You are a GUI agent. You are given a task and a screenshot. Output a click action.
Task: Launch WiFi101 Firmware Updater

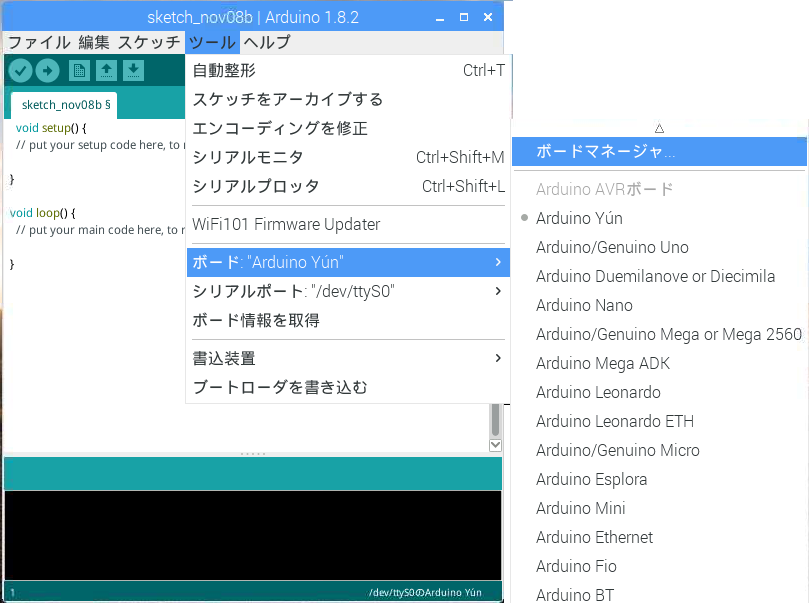(348, 224)
